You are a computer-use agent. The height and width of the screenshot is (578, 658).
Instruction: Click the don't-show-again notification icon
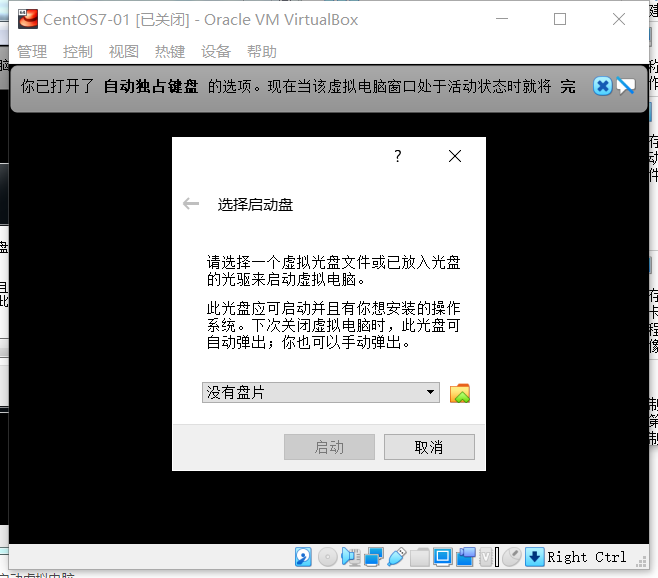point(626,86)
